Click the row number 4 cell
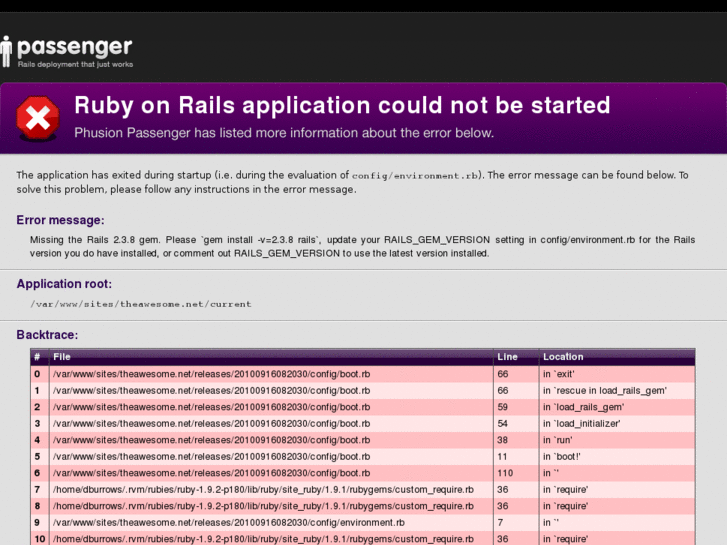Screen dimensions: 727x545 click(37, 440)
